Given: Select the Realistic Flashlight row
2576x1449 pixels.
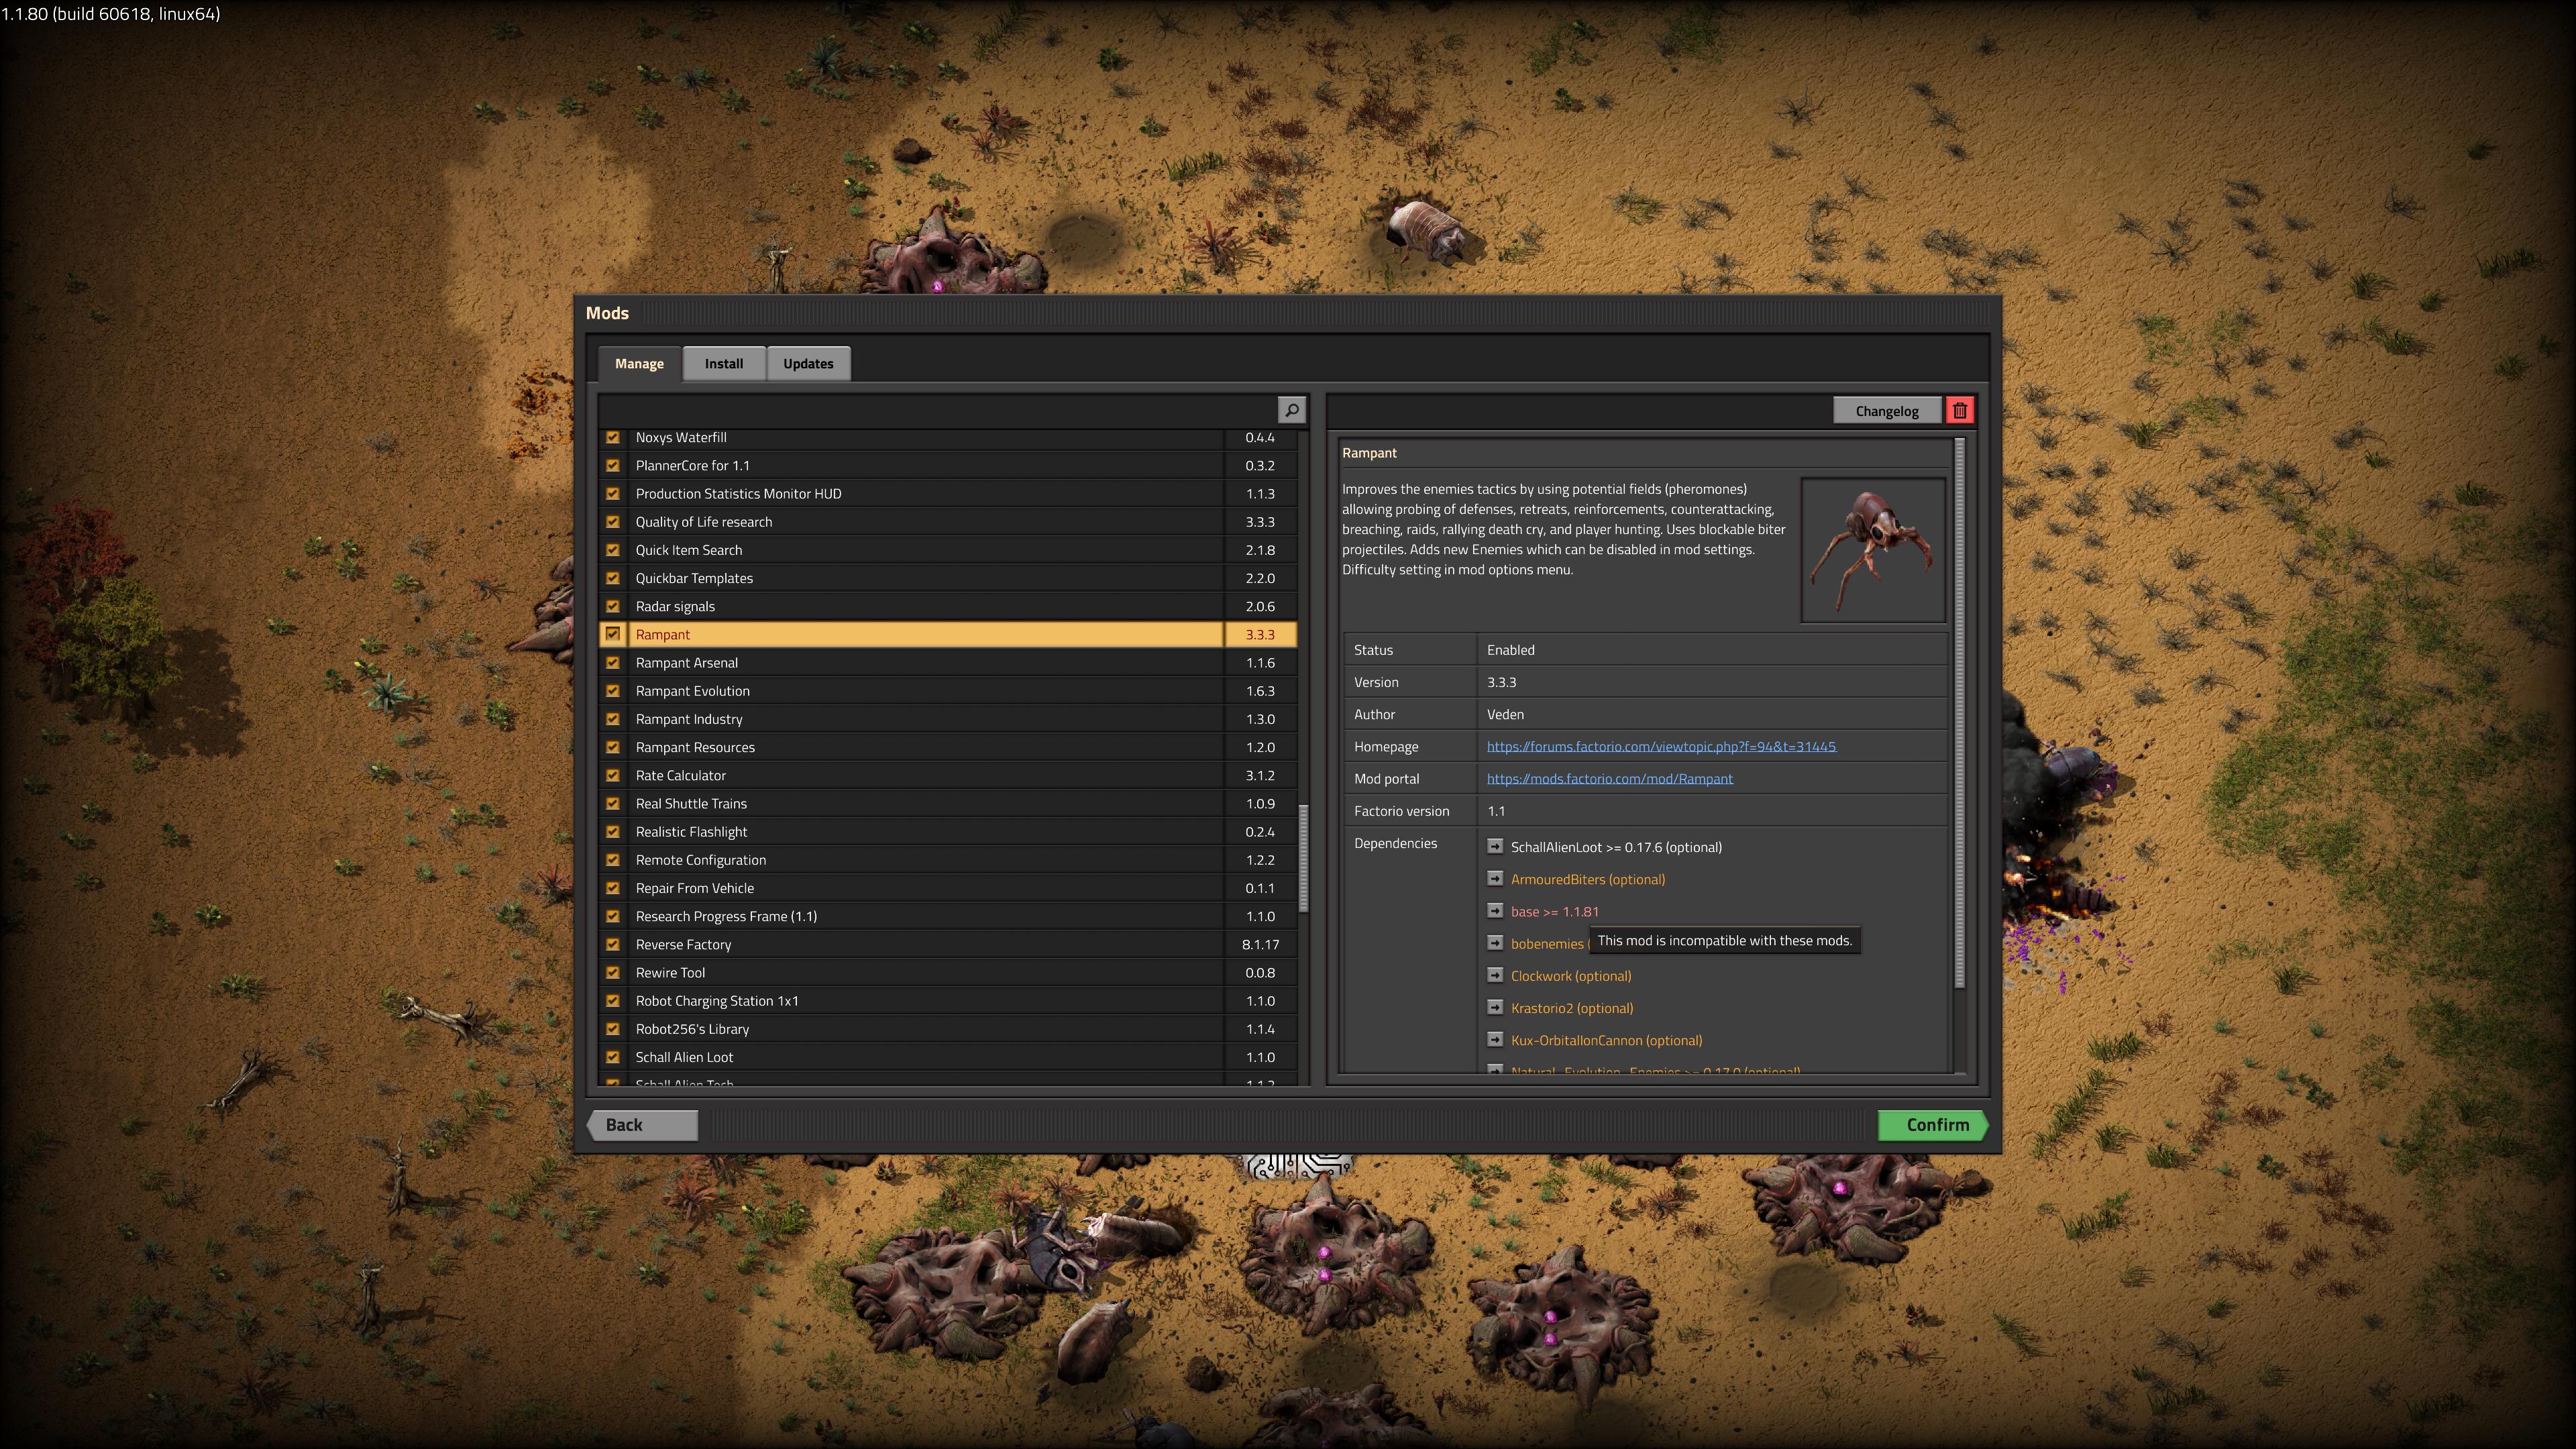Looking at the screenshot, I should click(x=948, y=831).
